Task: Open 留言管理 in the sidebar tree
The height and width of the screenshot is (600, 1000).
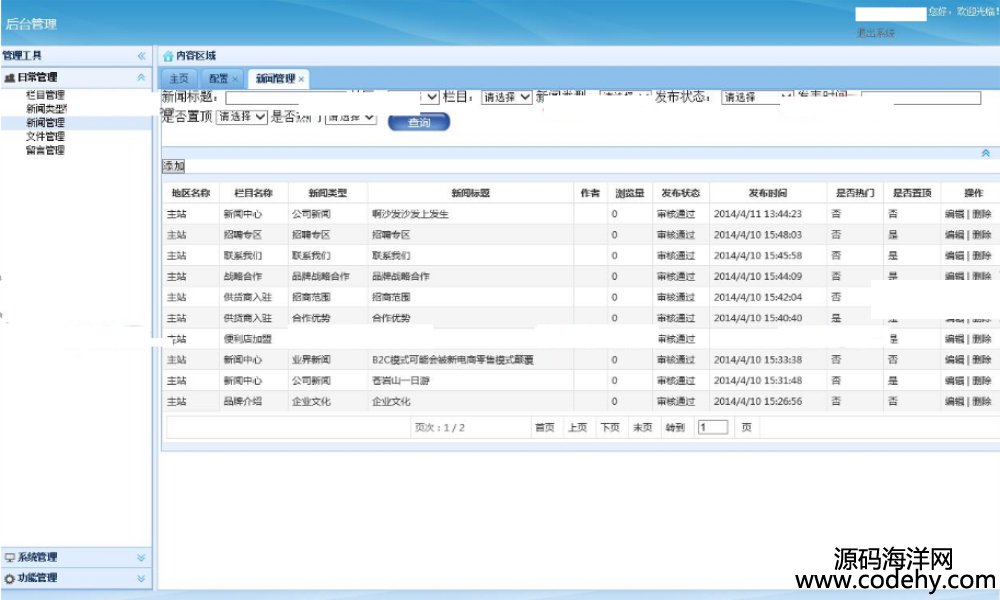Action: [x=45, y=150]
